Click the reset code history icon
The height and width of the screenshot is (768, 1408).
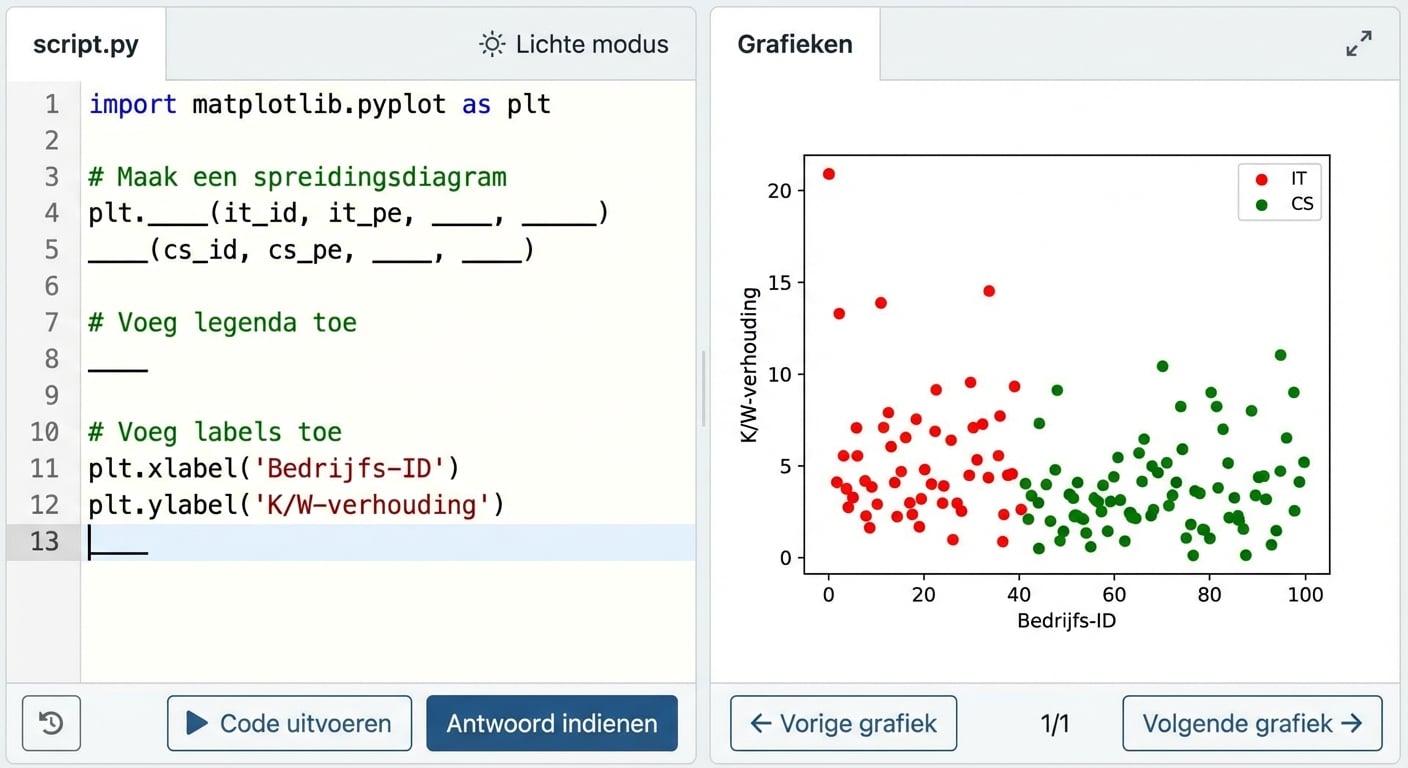point(51,723)
